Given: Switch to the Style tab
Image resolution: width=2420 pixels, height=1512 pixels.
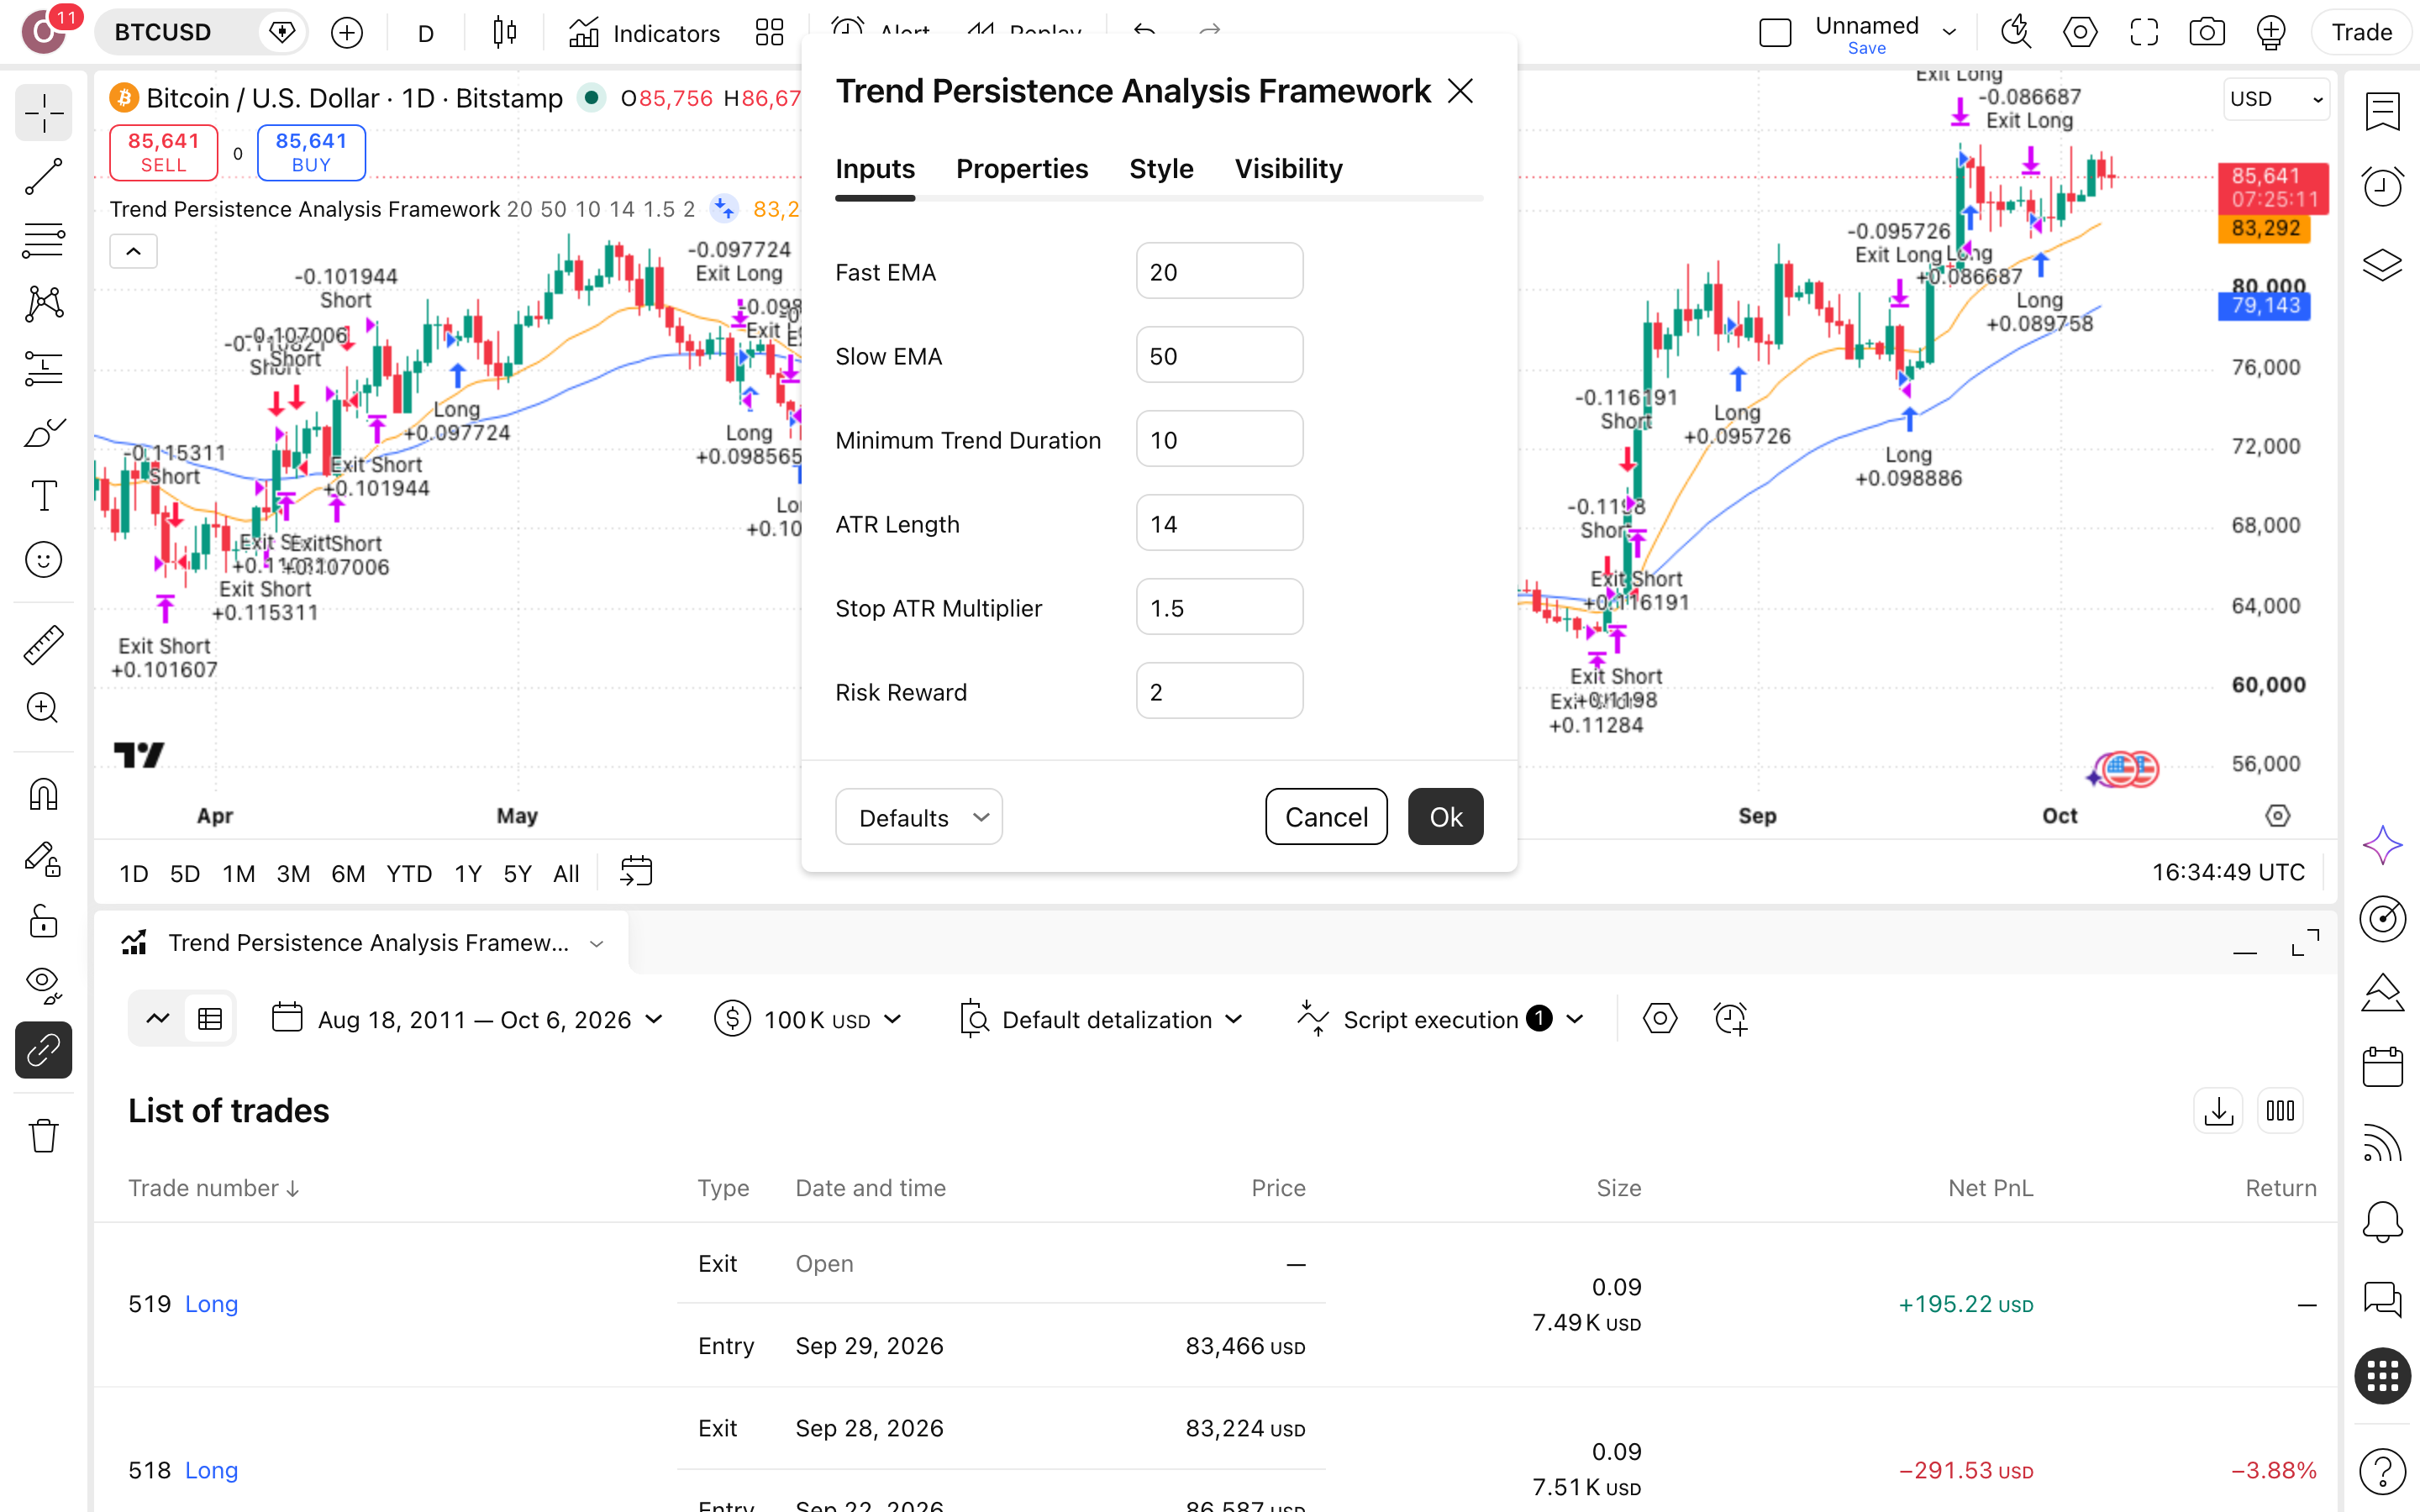Looking at the screenshot, I should point(1161,169).
